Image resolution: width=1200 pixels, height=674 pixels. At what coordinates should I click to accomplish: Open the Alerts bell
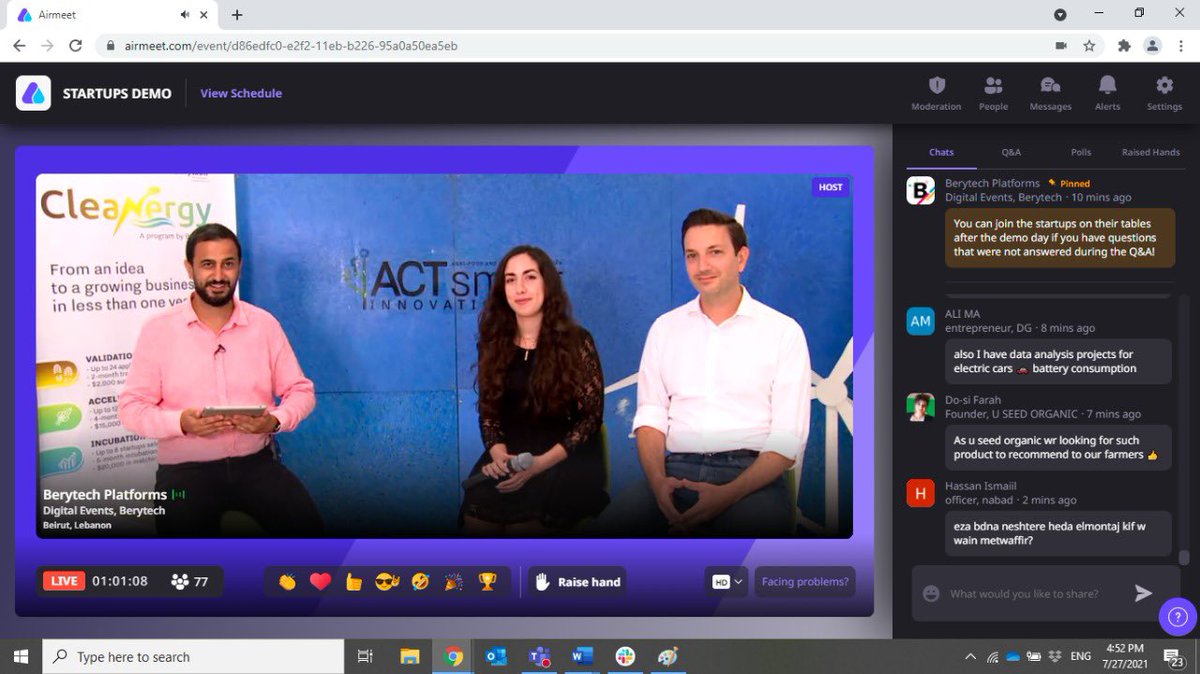(1107, 93)
